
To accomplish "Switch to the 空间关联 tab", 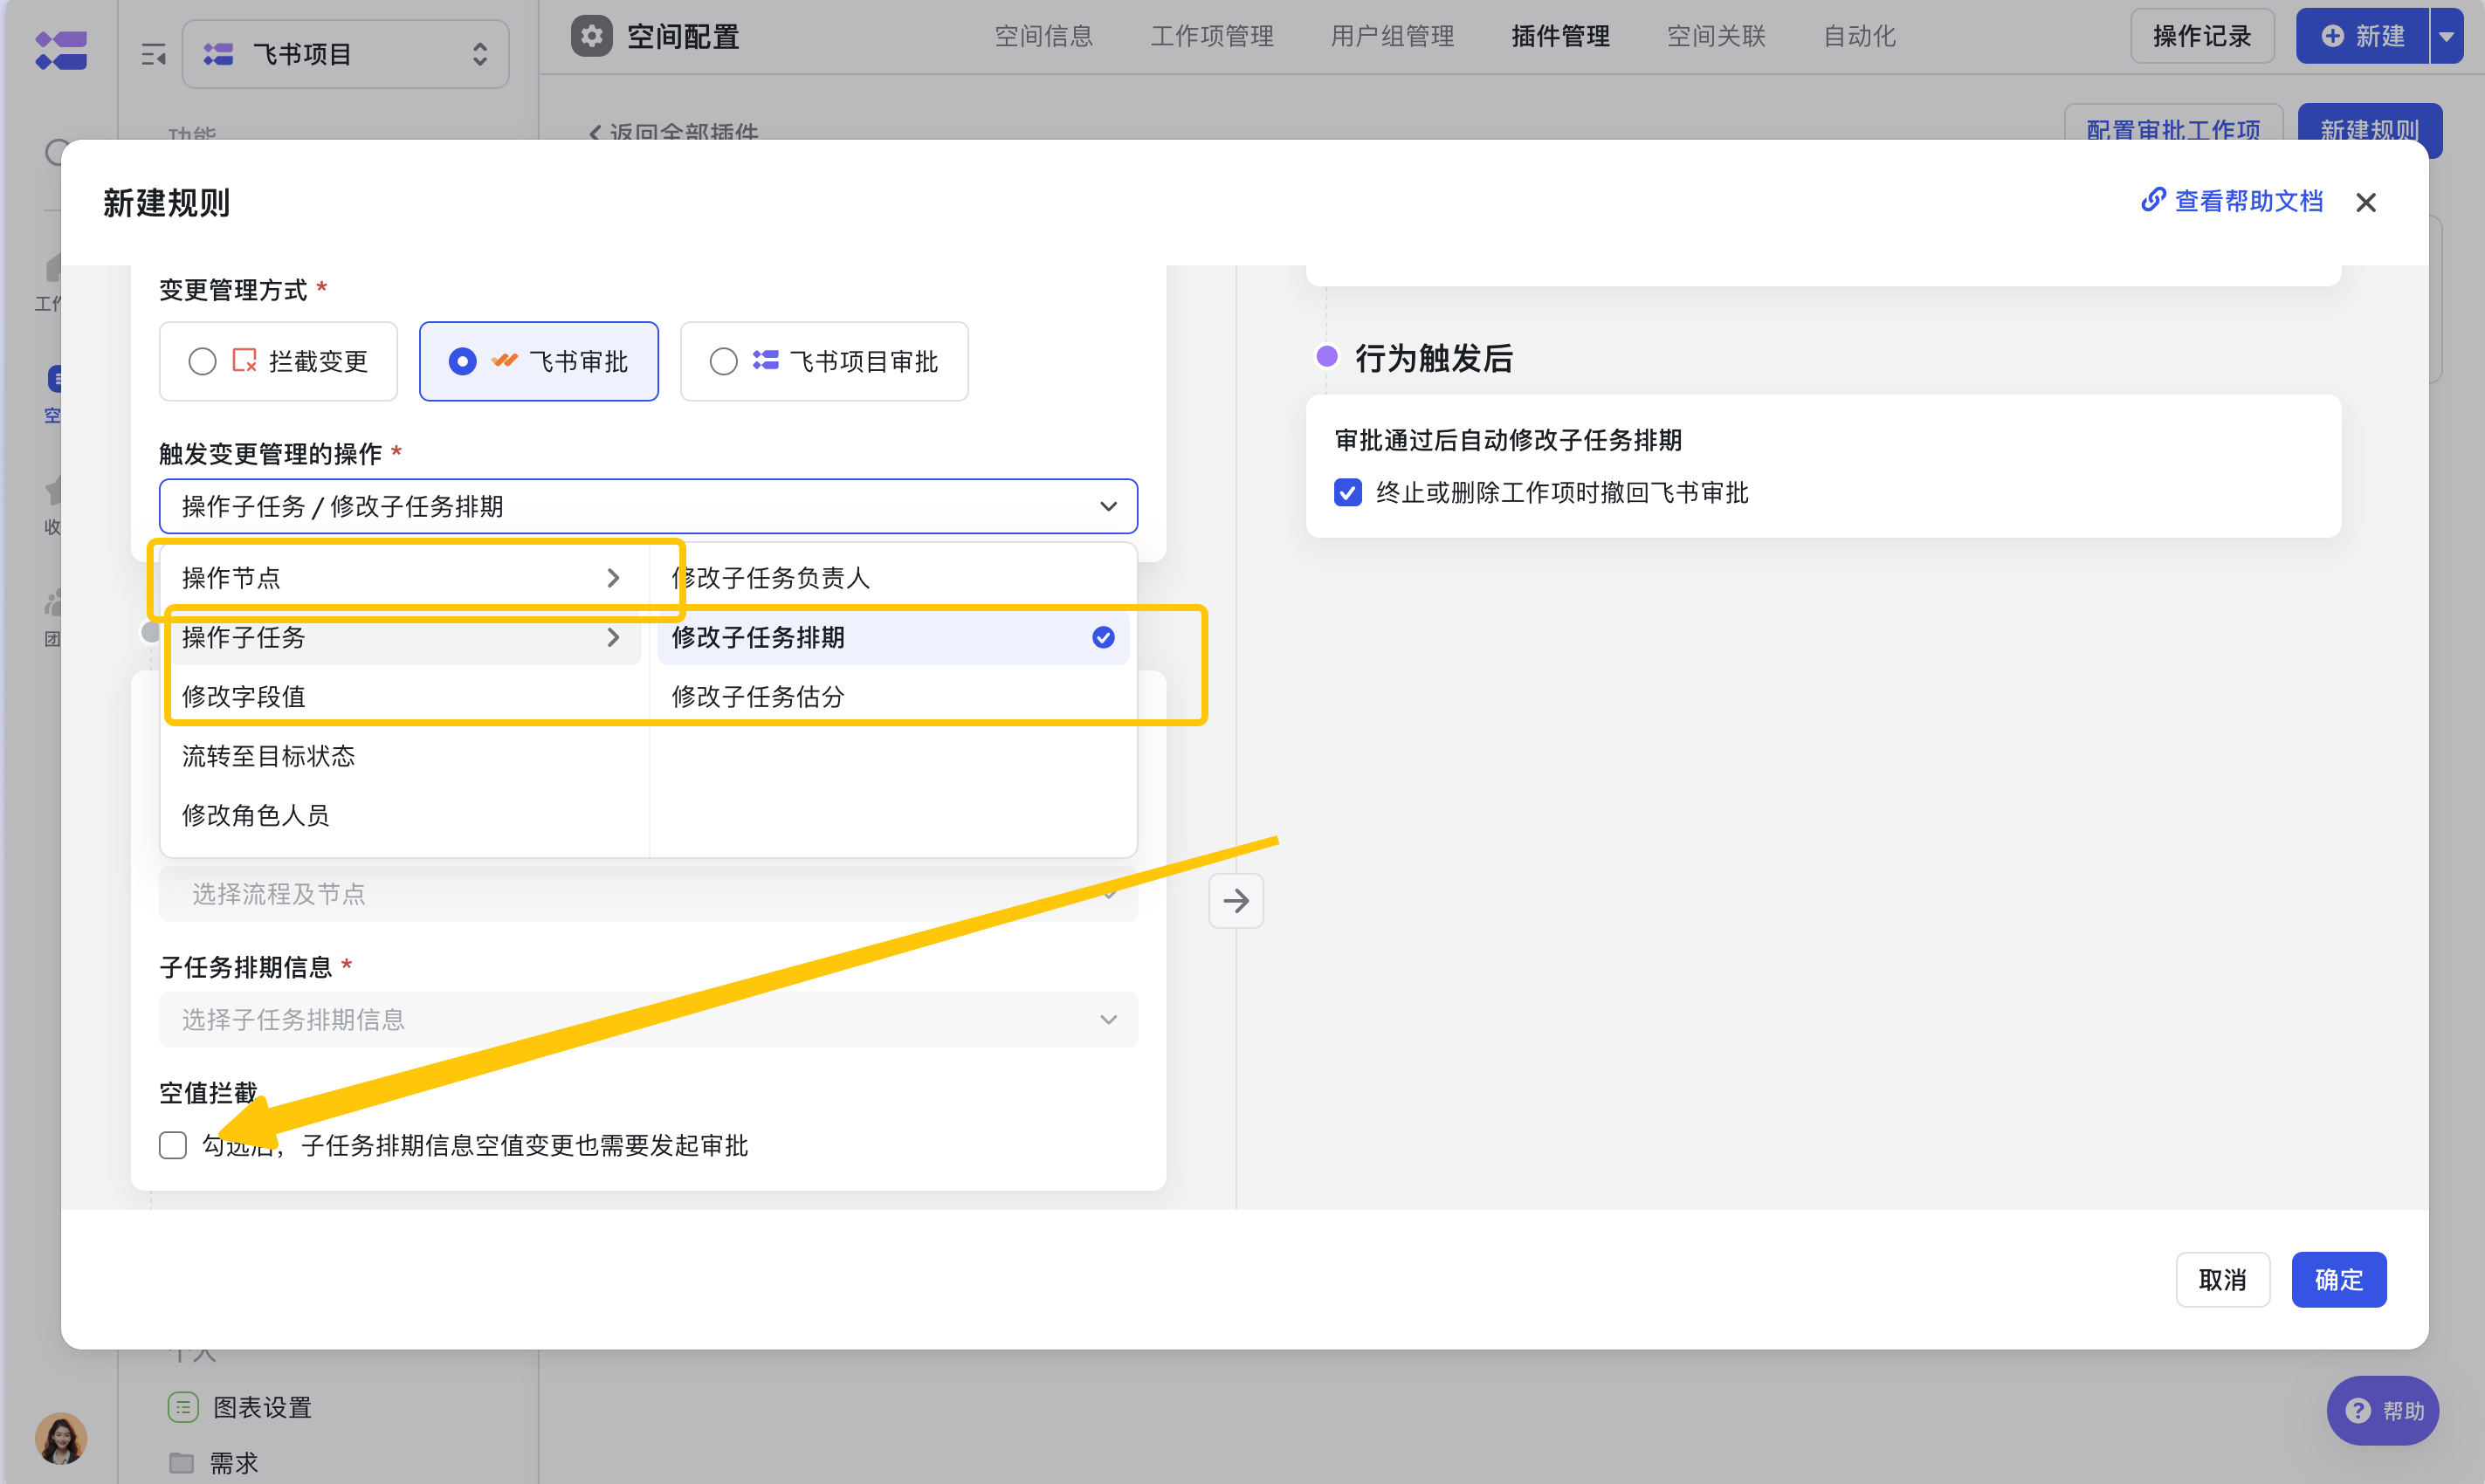I will click(1716, 36).
